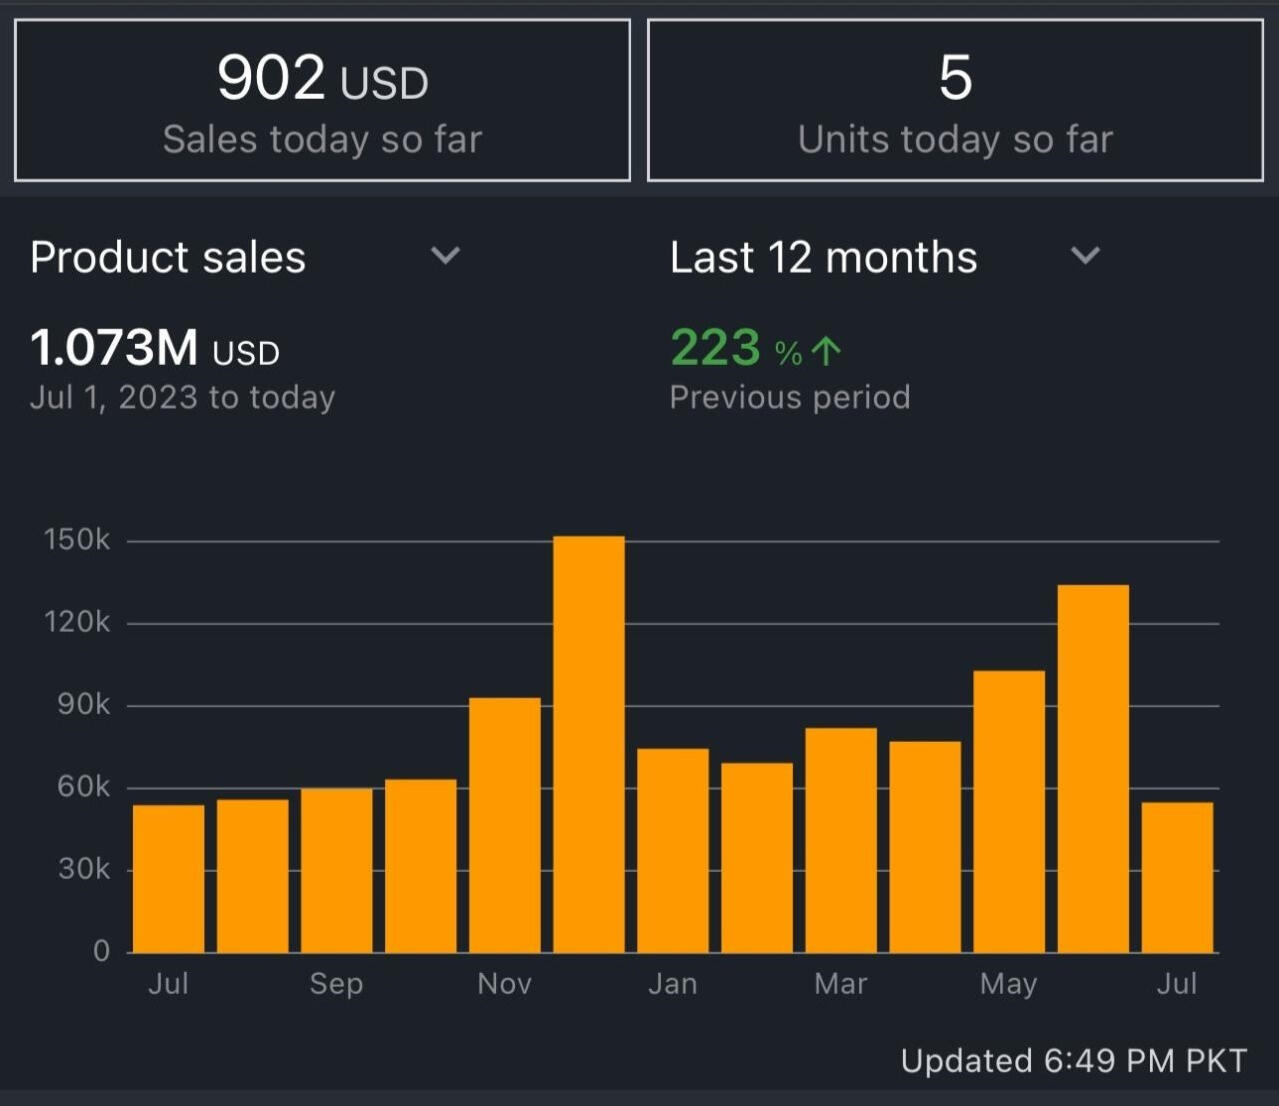Tap the Last 12 months period label
Viewport: 1279px width, 1106px height.
click(823, 257)
